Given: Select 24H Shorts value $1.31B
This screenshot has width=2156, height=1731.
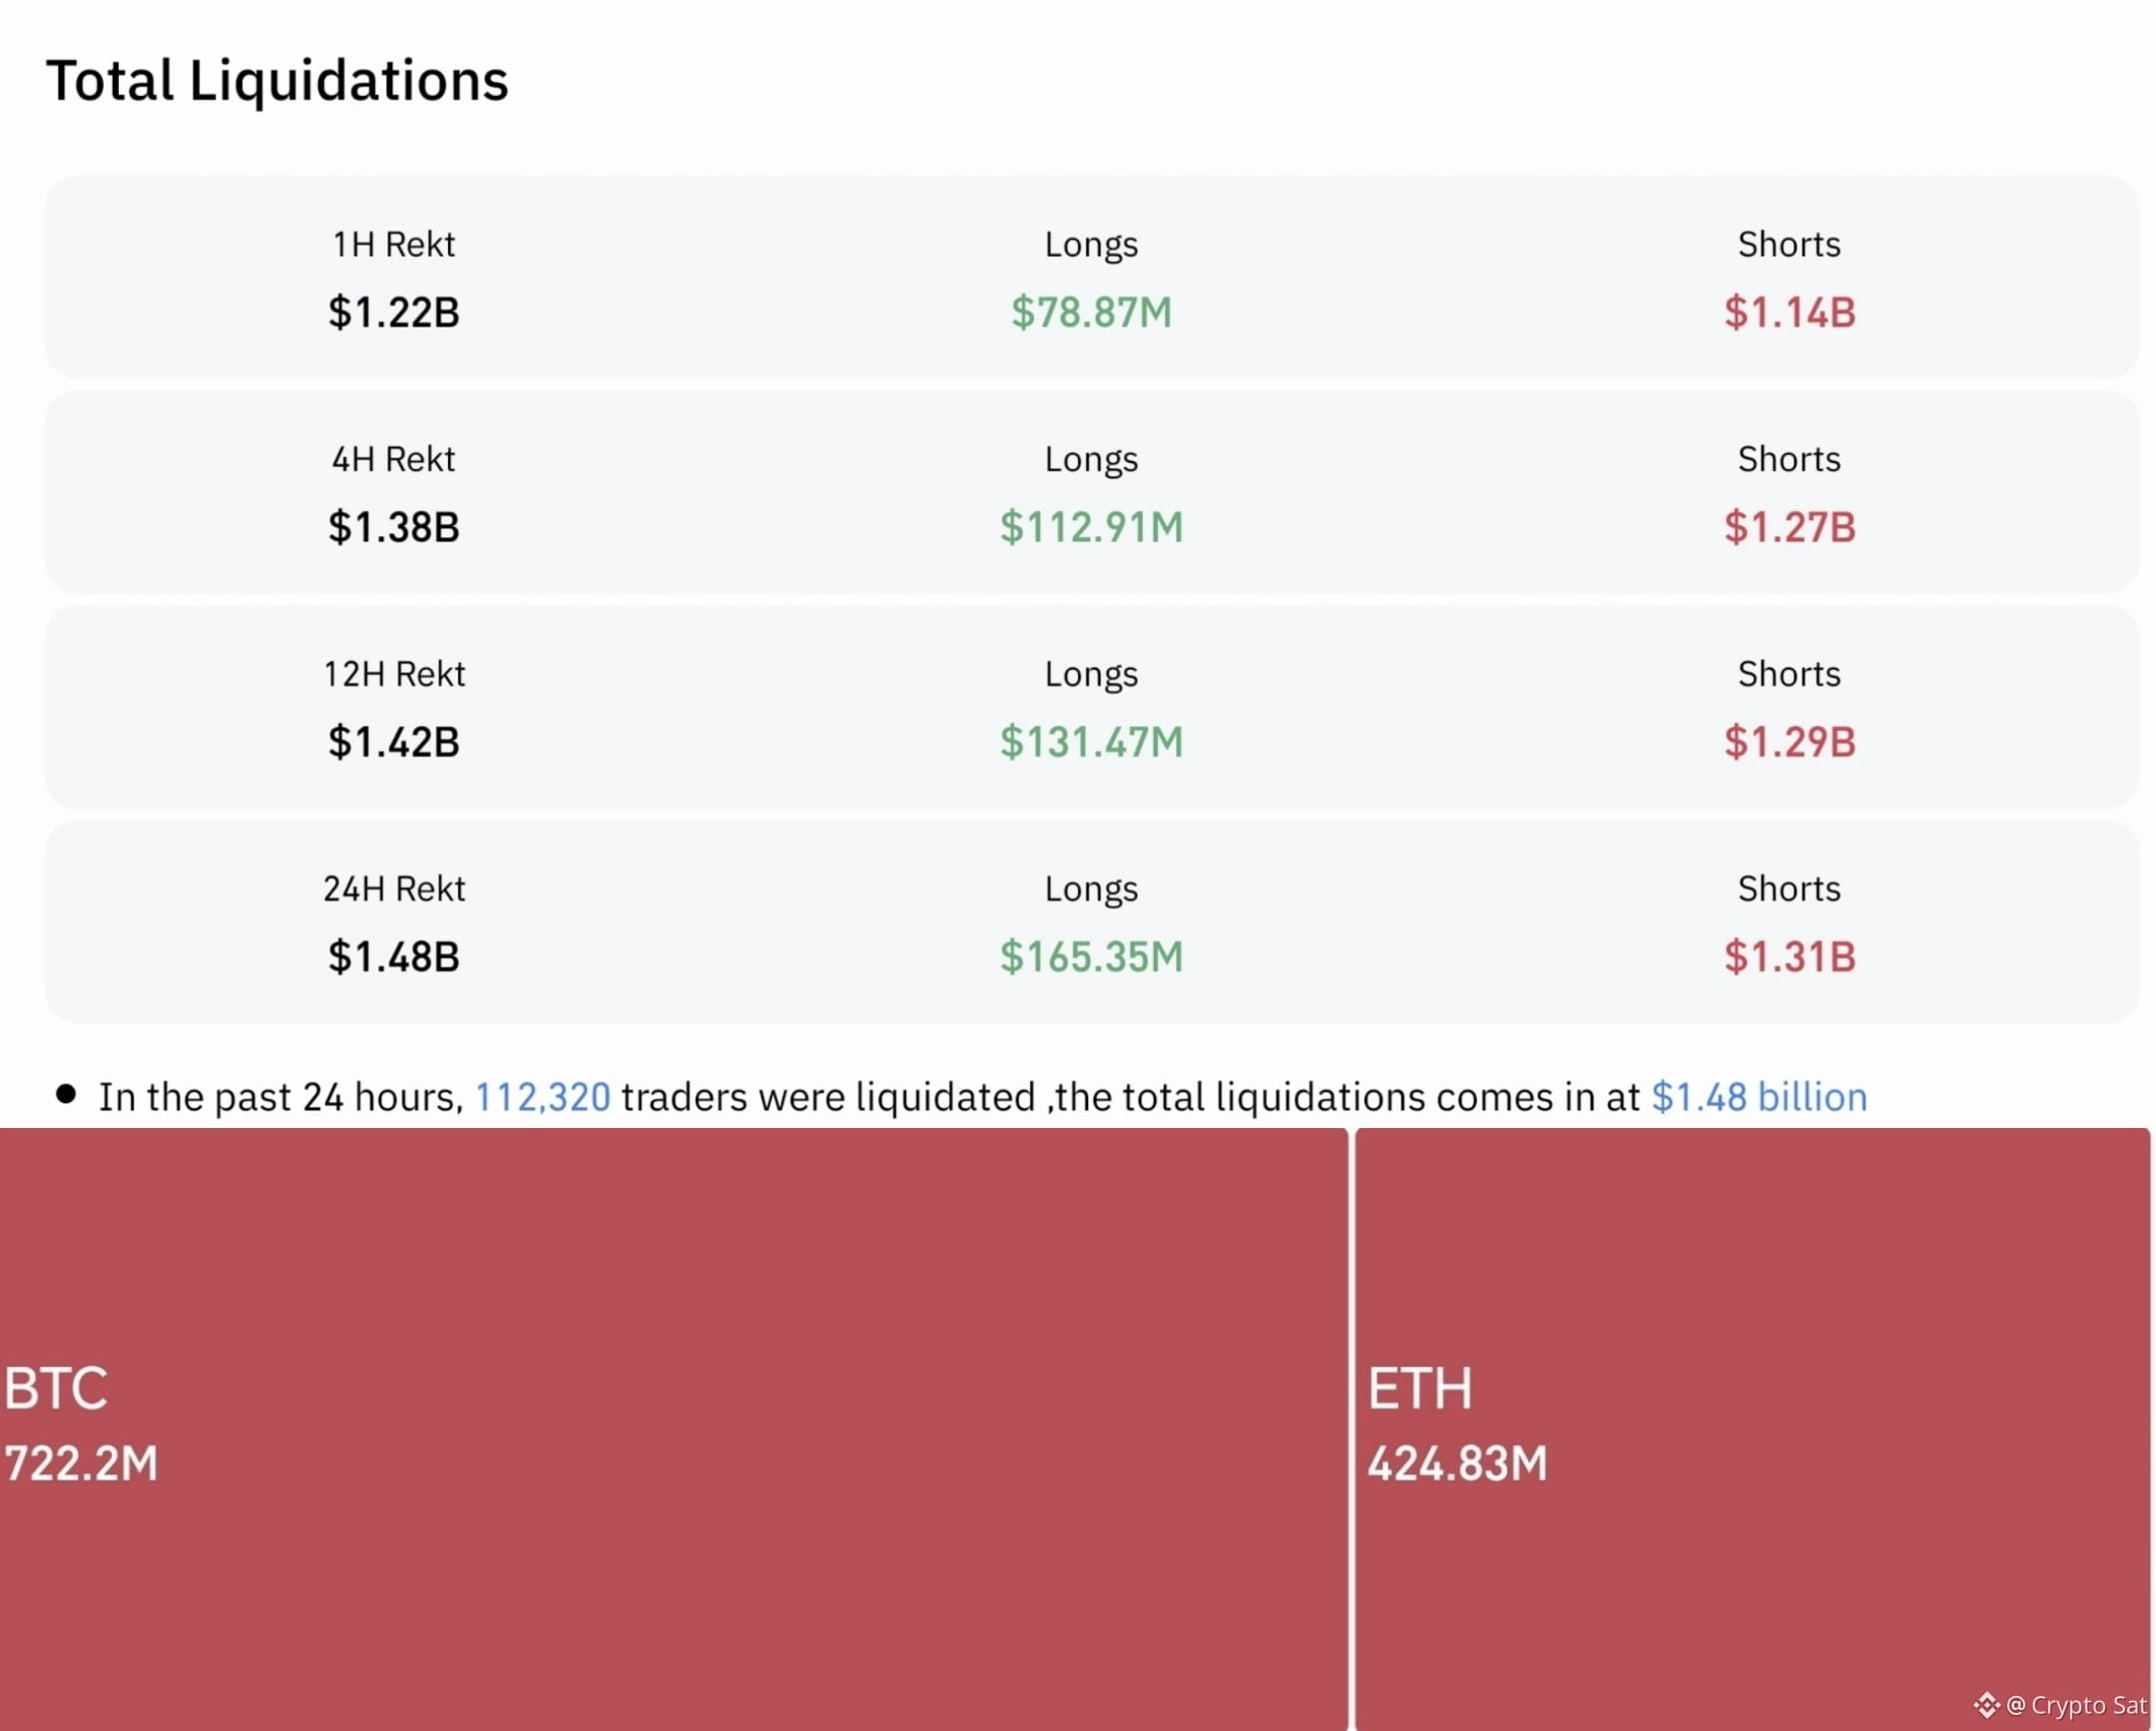Looking at the screenshot, I should point(1789,957).
